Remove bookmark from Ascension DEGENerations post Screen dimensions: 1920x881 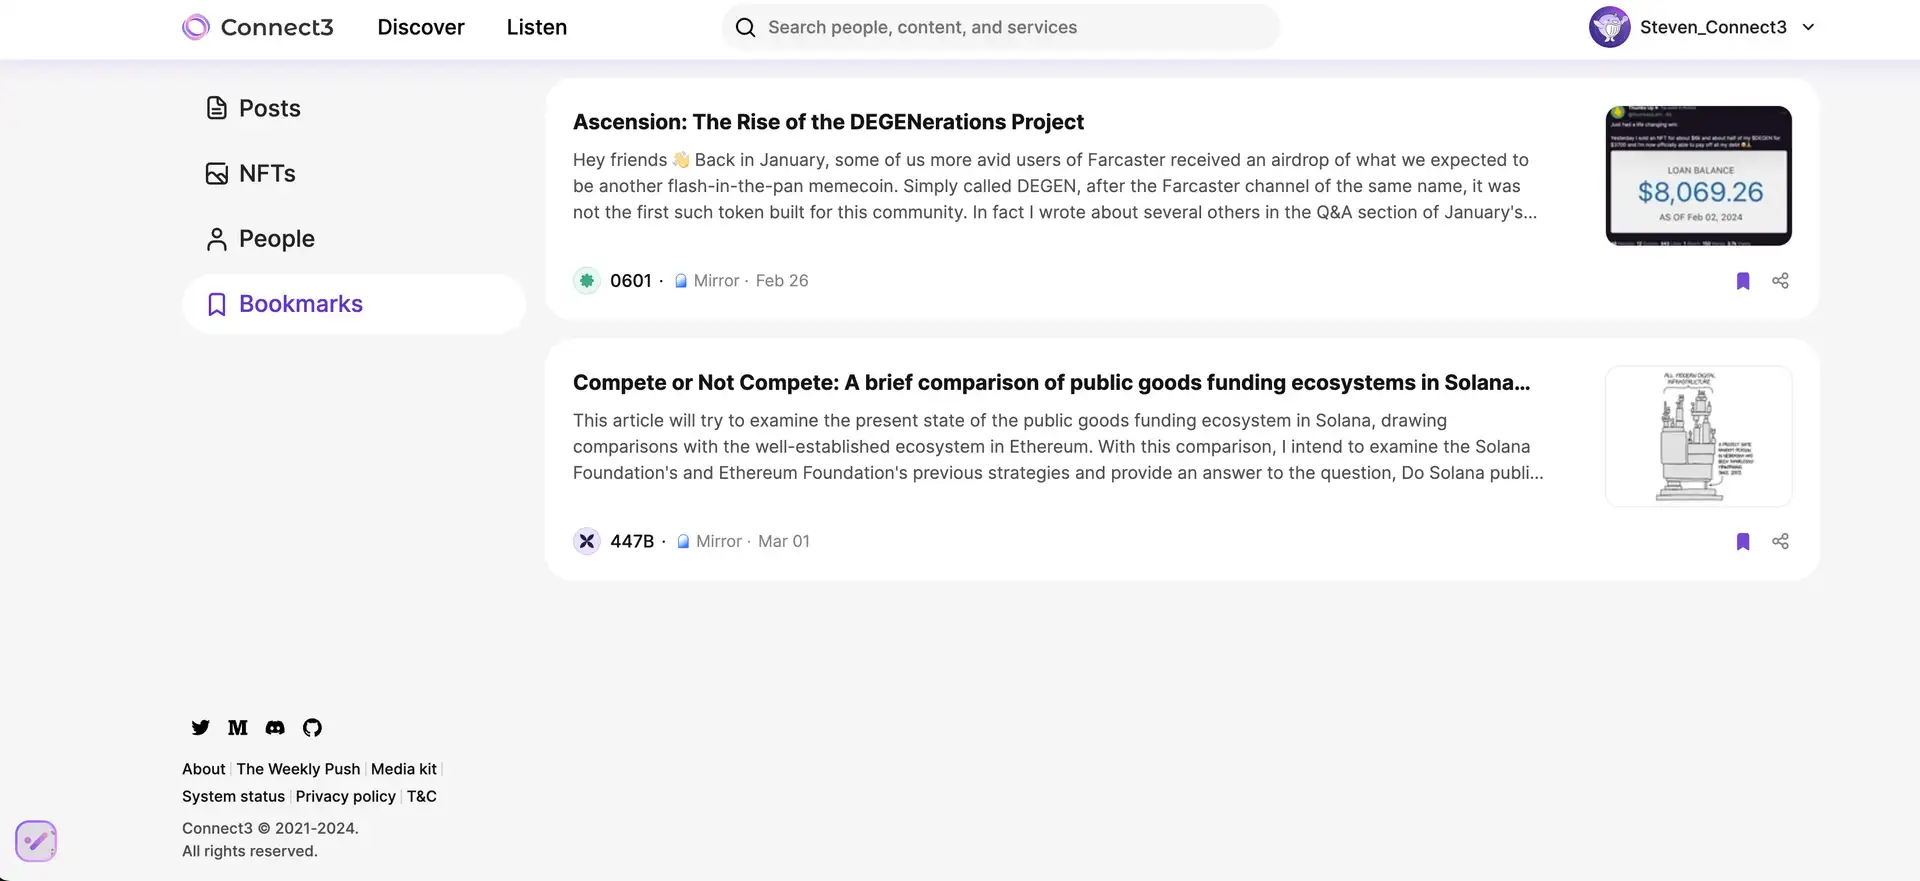click(x=1743, y=281)
